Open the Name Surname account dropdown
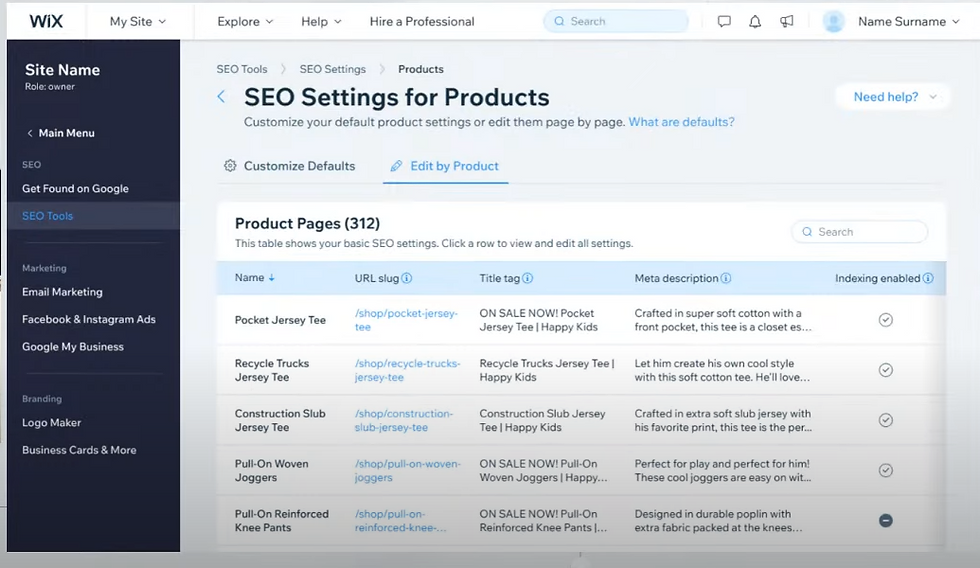 click(x=909, y=21)
